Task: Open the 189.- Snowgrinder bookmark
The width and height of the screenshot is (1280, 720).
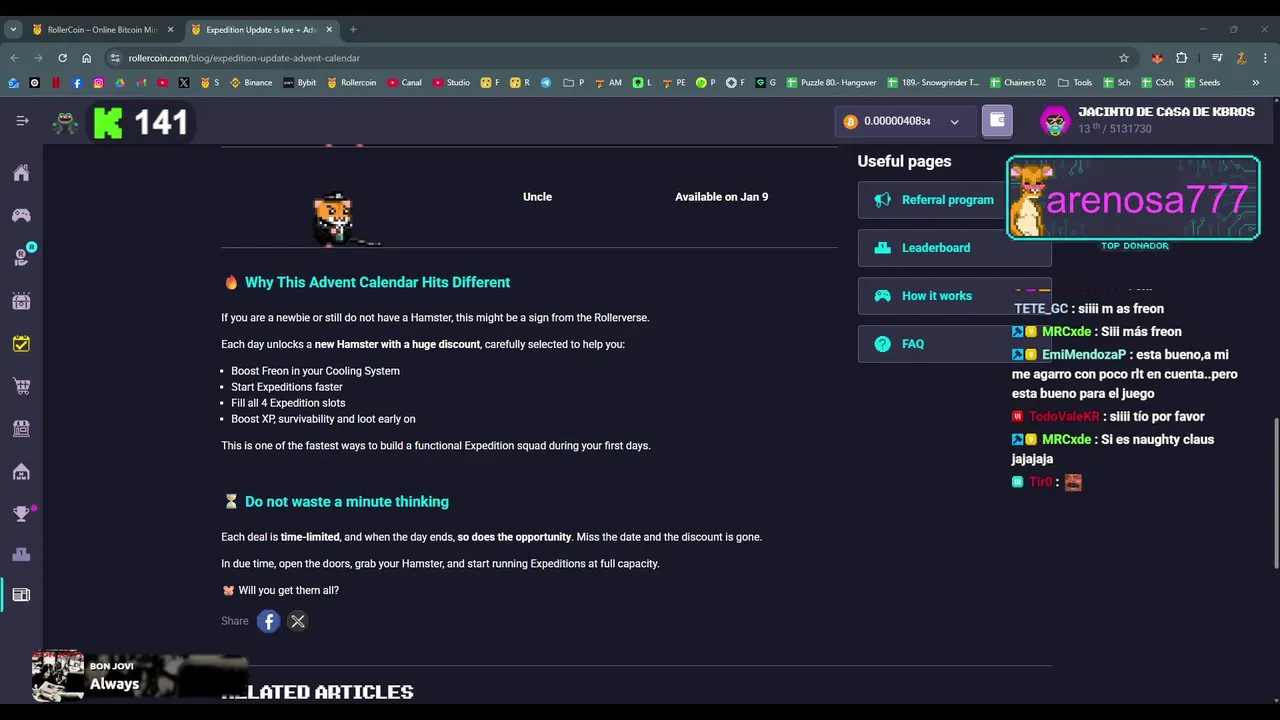Action: point(933,82)
